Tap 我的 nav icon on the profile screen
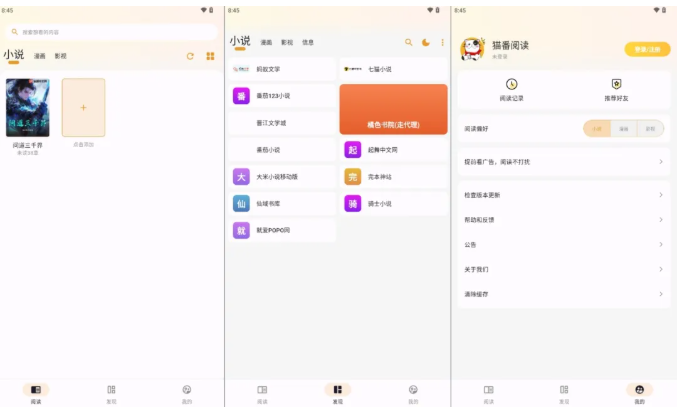Viewport: 679px width, 415px height. pos(640,390)
